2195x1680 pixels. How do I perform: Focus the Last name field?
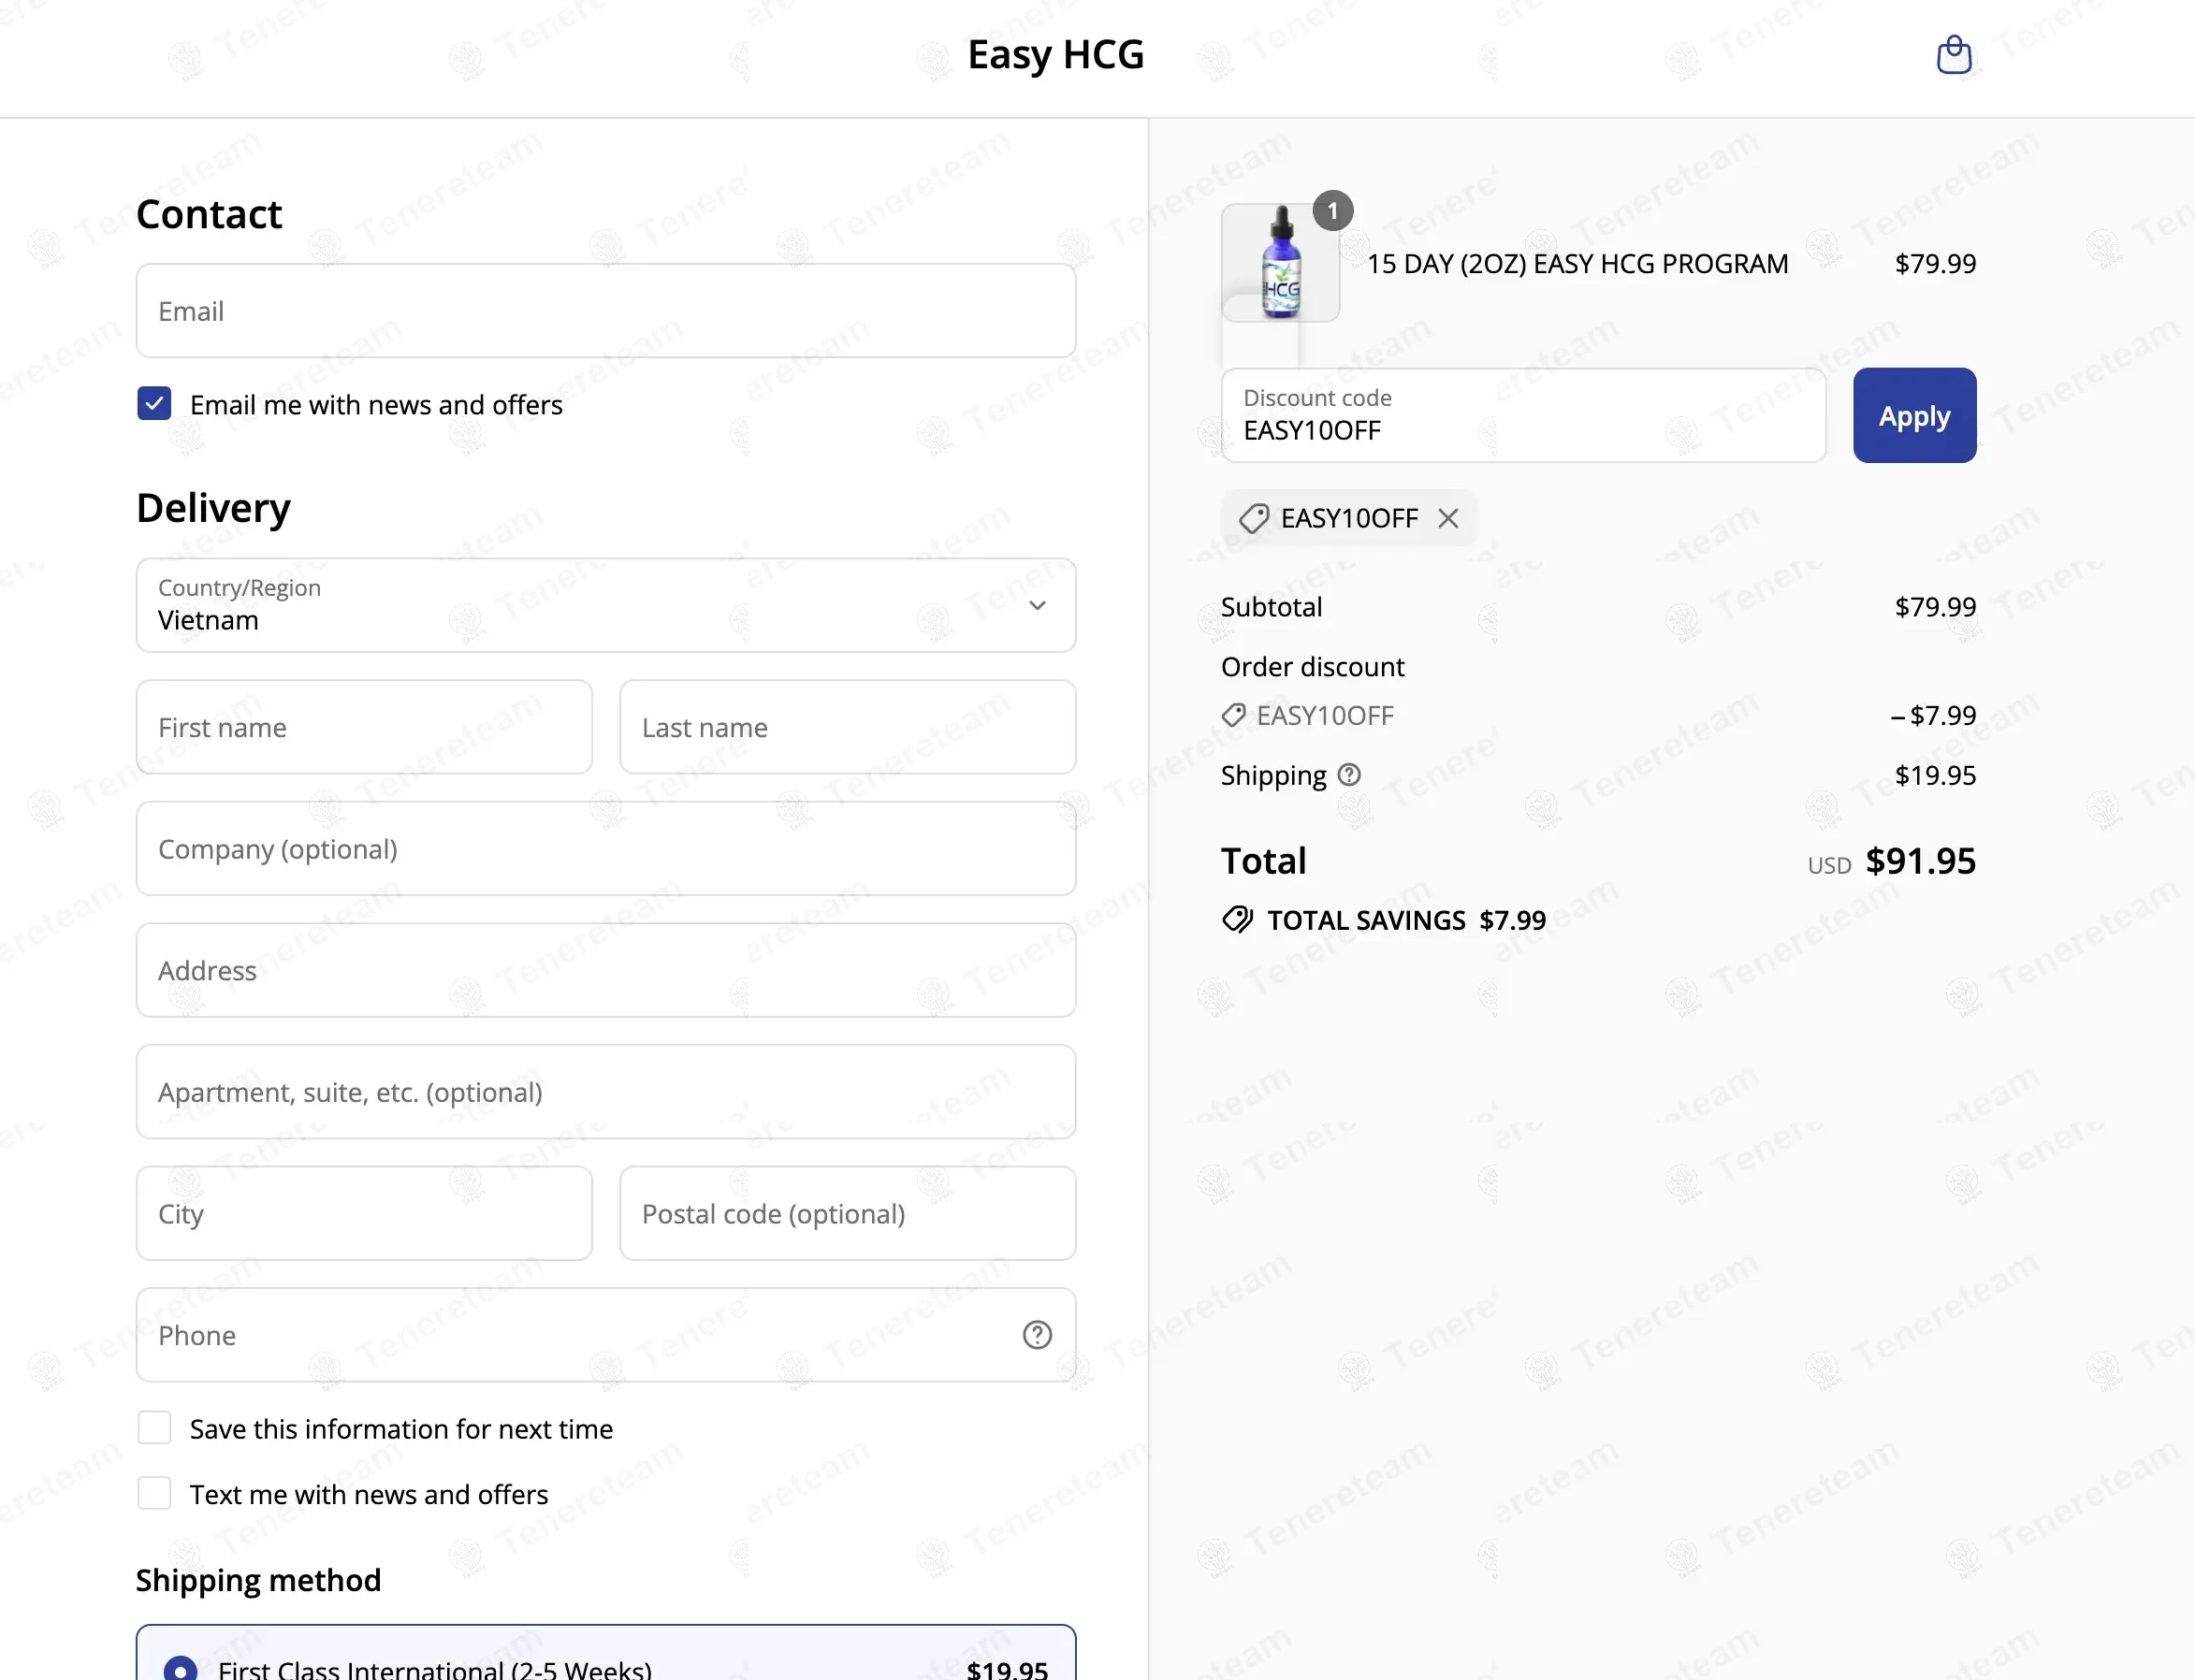point(847,727)
